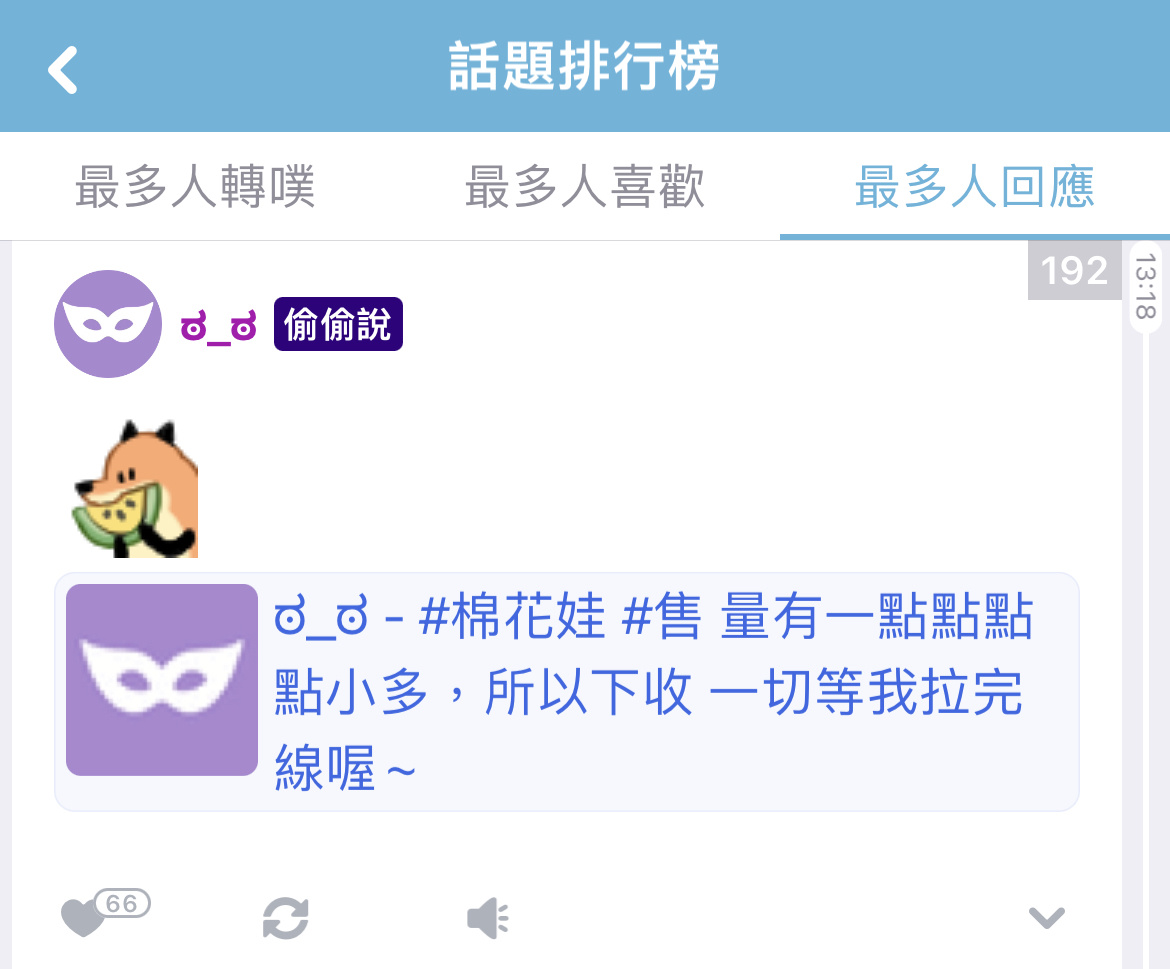This screenshot has width=1170, height=969.
Task: Replurk using the circular arrows icon
Action: (x=286, y=918)
